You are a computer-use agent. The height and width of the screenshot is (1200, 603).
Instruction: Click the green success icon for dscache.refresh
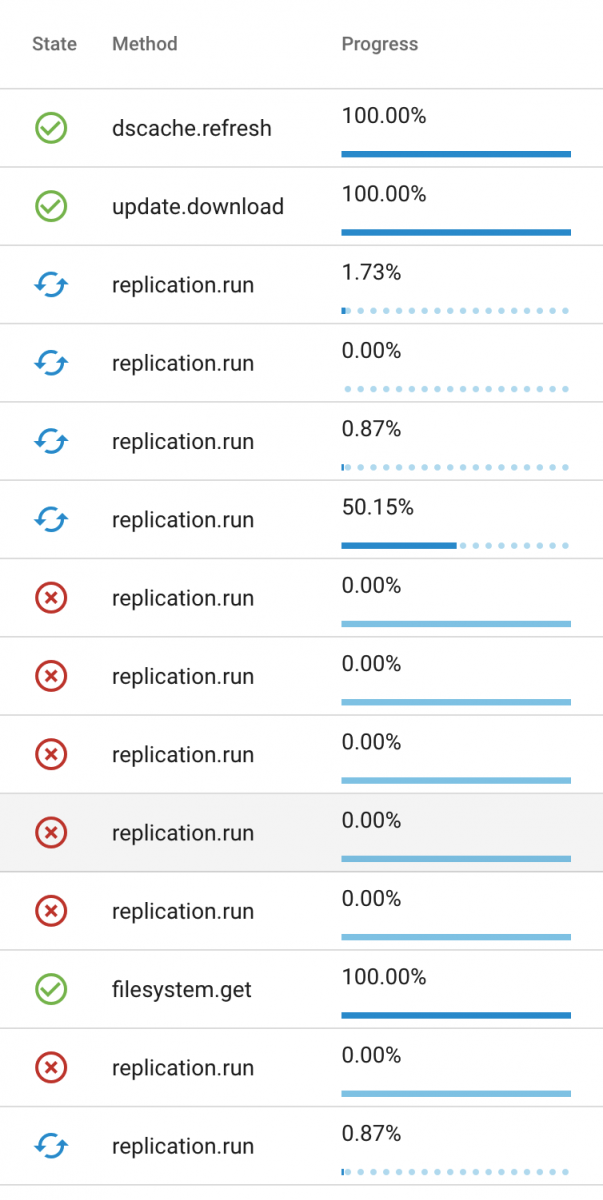pyautogui.click(x=51, y=128)
